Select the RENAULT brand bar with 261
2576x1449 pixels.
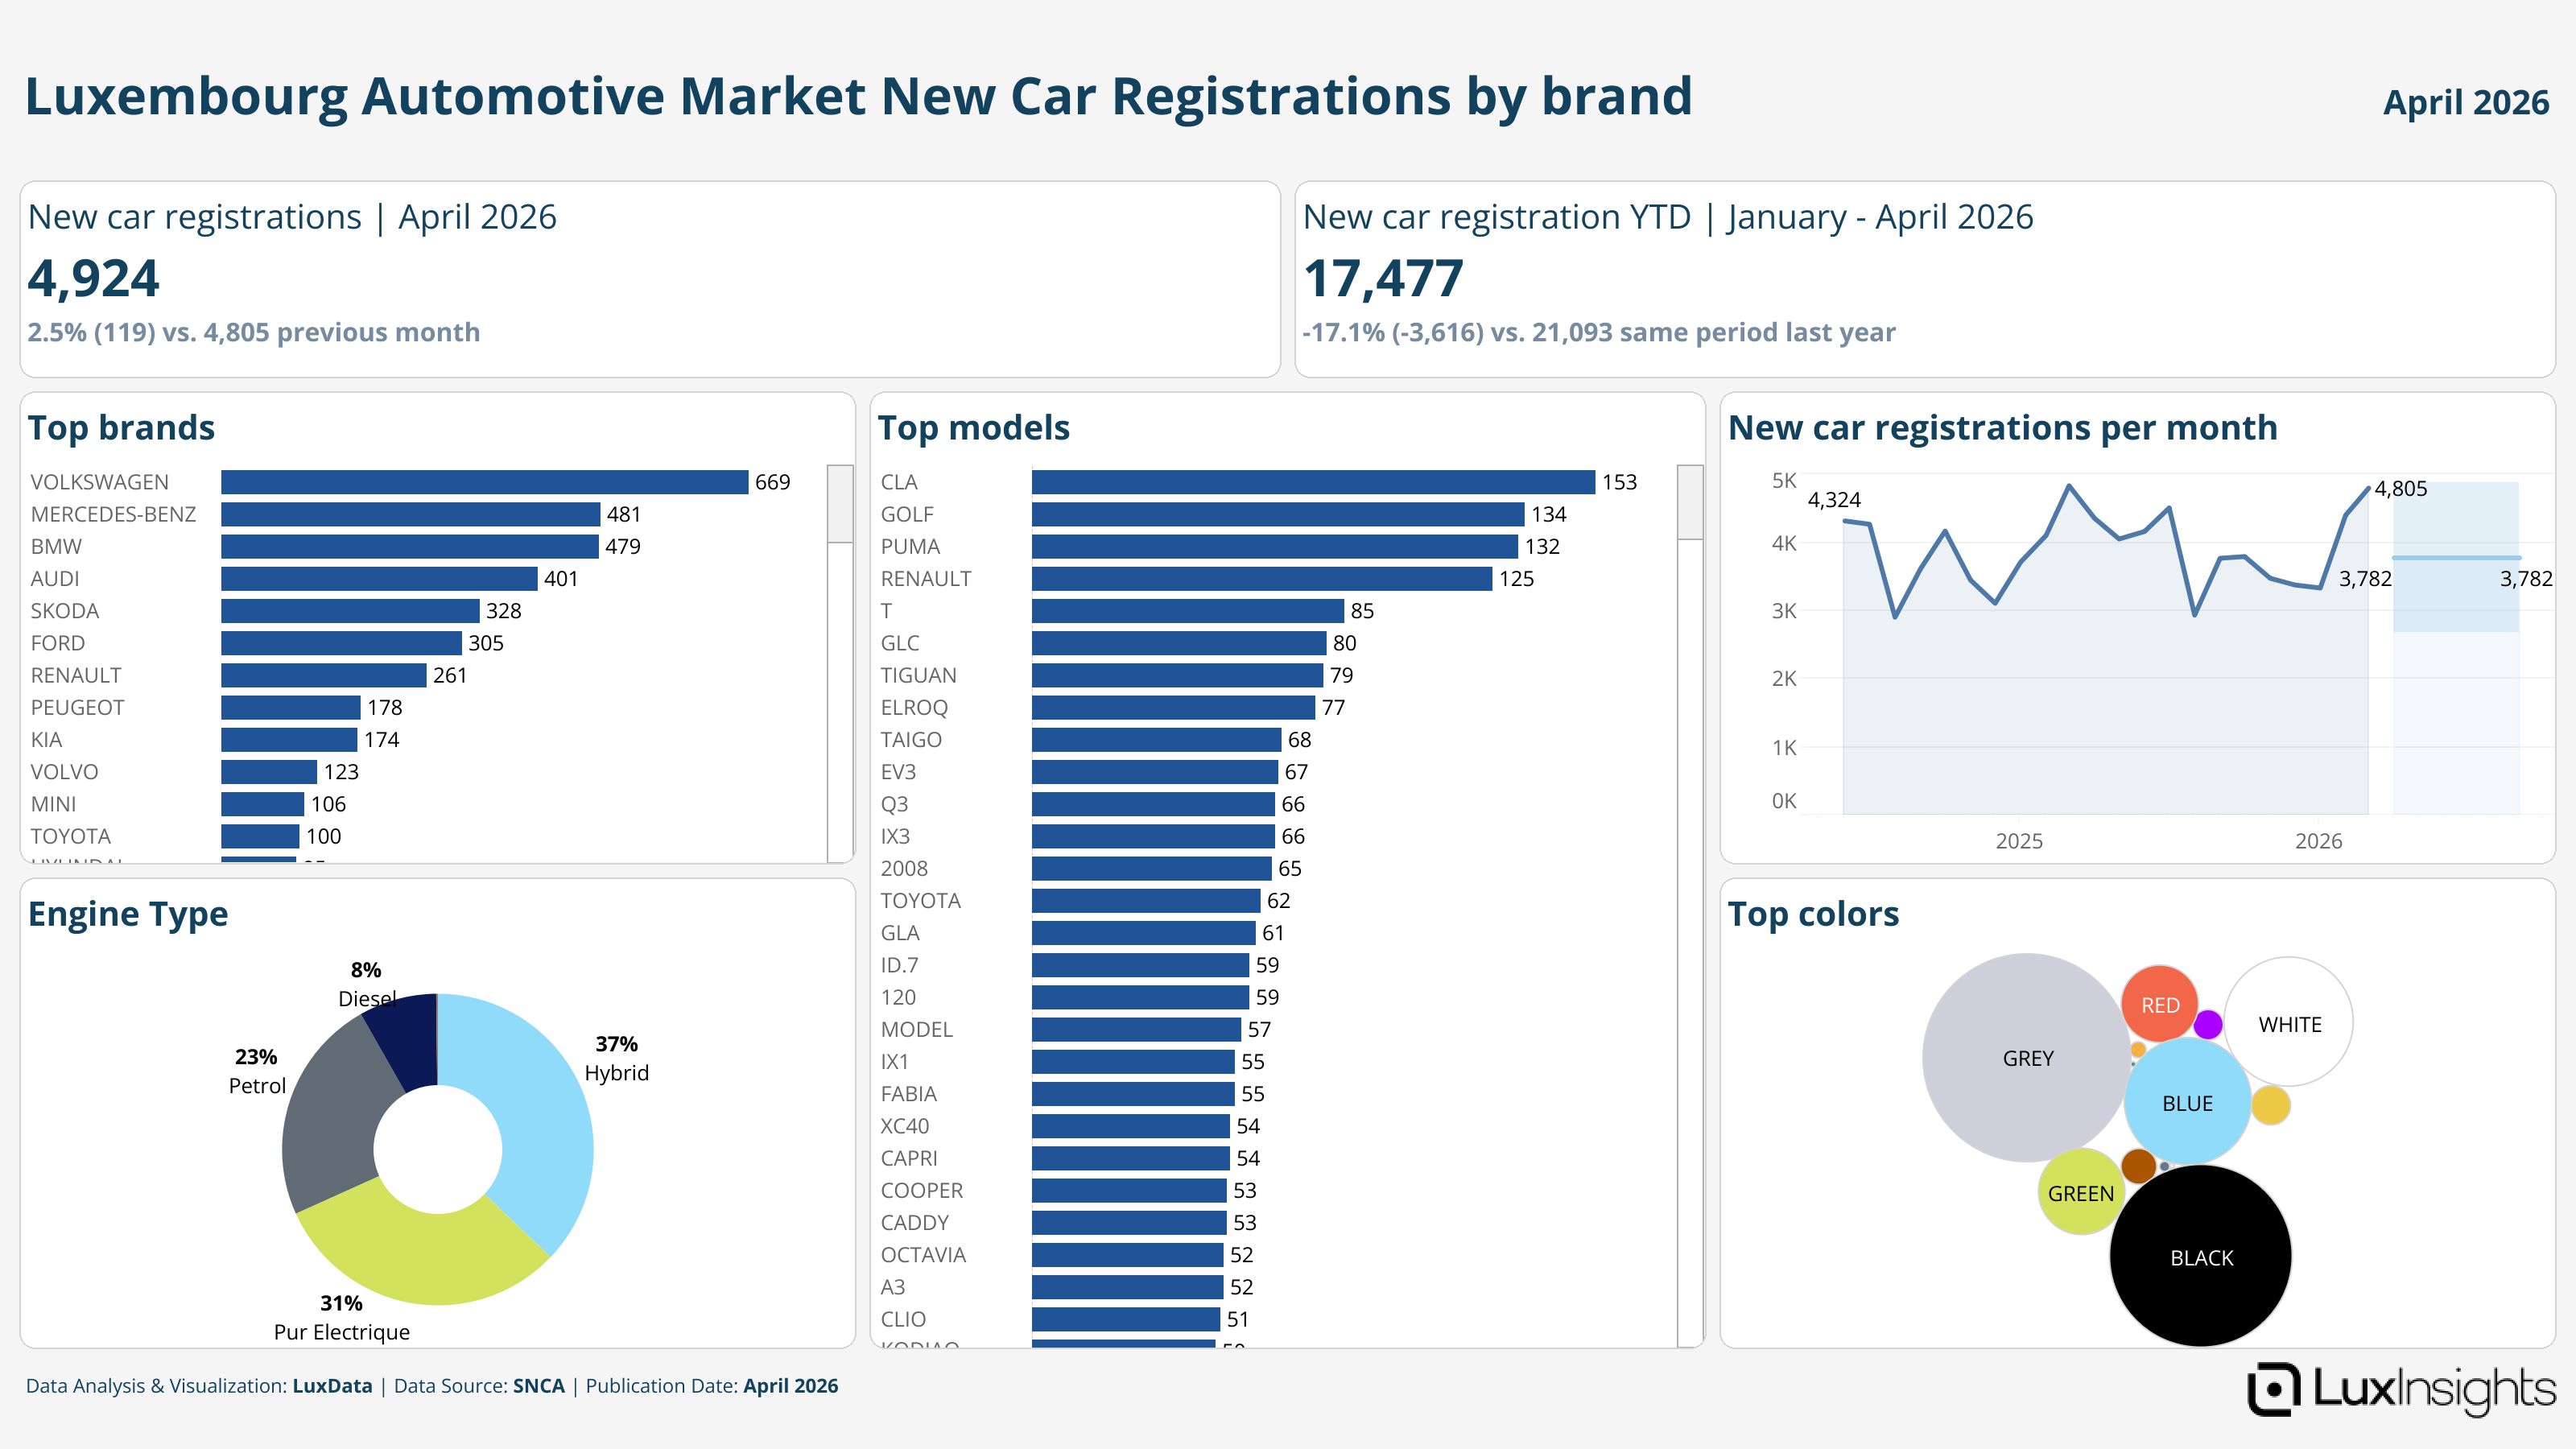[323, 675]
